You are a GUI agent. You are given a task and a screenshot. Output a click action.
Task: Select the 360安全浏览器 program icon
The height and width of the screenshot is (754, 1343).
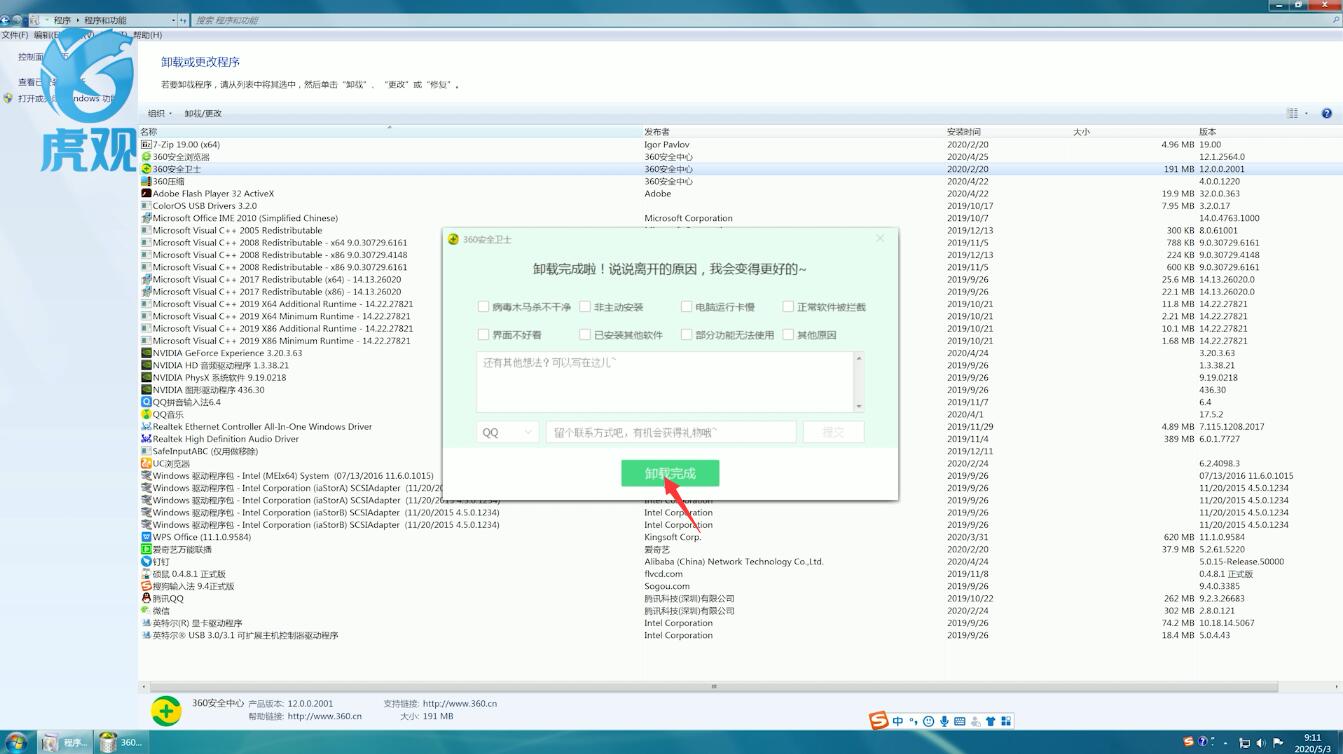146,157
